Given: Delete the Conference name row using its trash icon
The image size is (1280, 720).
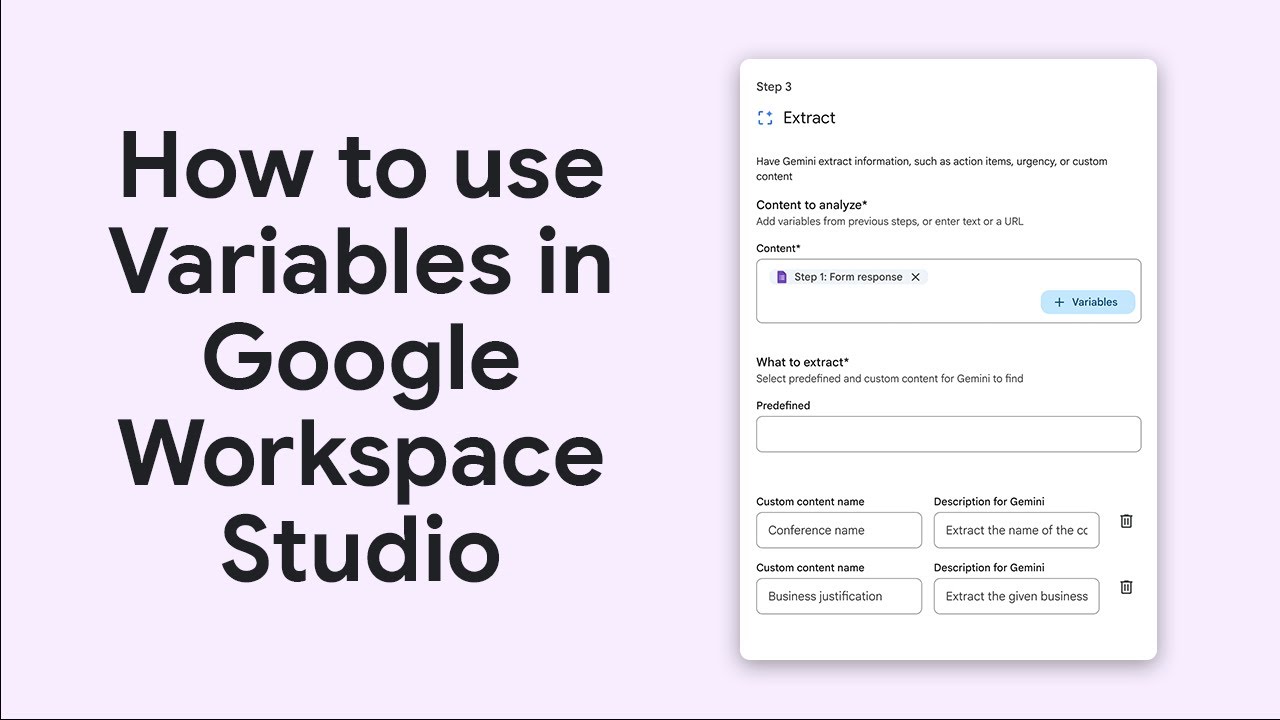Looking at the screenshot, I should (x=1126, y=521).
